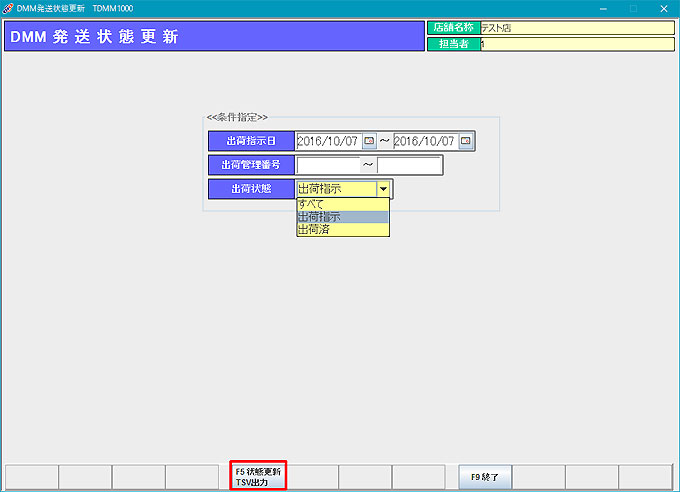The image size is (680, 492).
Task: Focus the start 出荷指示日 date field
Action: (329, 141)
